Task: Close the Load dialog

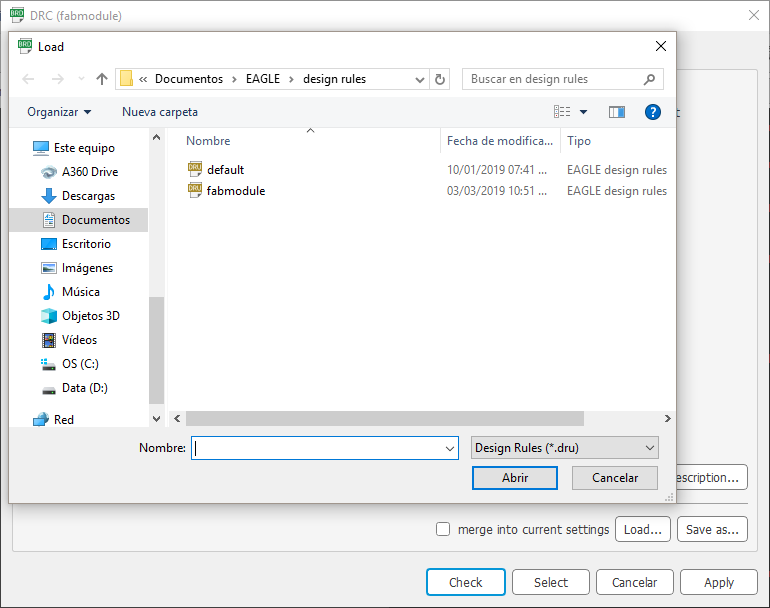Action: coord(661,46)
